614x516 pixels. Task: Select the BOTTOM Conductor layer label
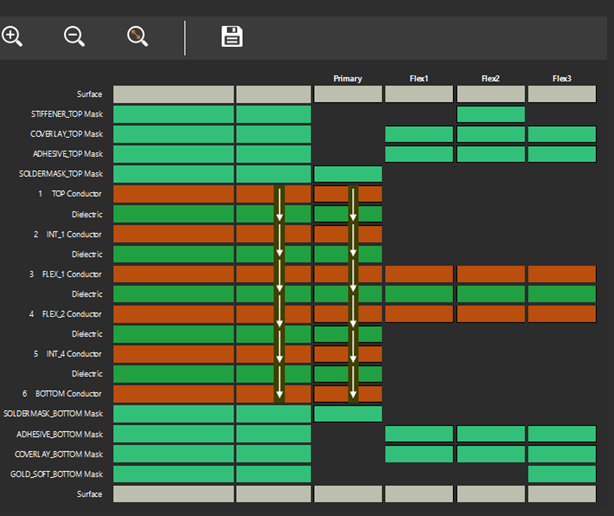(x=68, y=394)
